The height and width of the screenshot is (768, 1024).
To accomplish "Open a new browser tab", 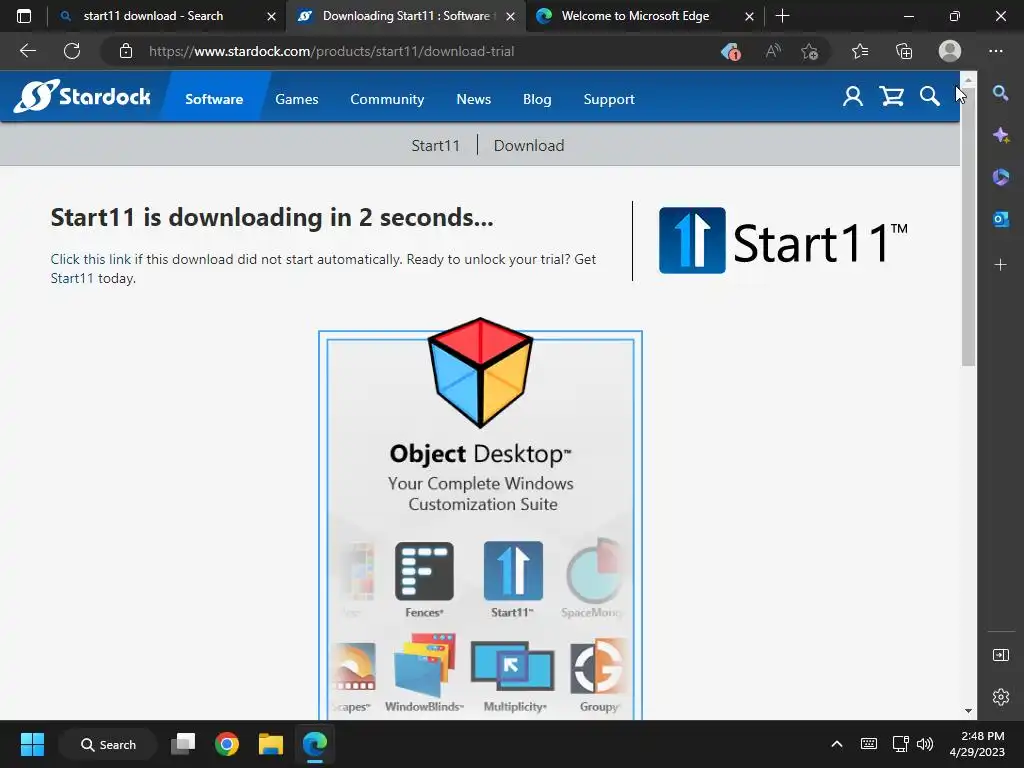I will [x=782, y=16].
